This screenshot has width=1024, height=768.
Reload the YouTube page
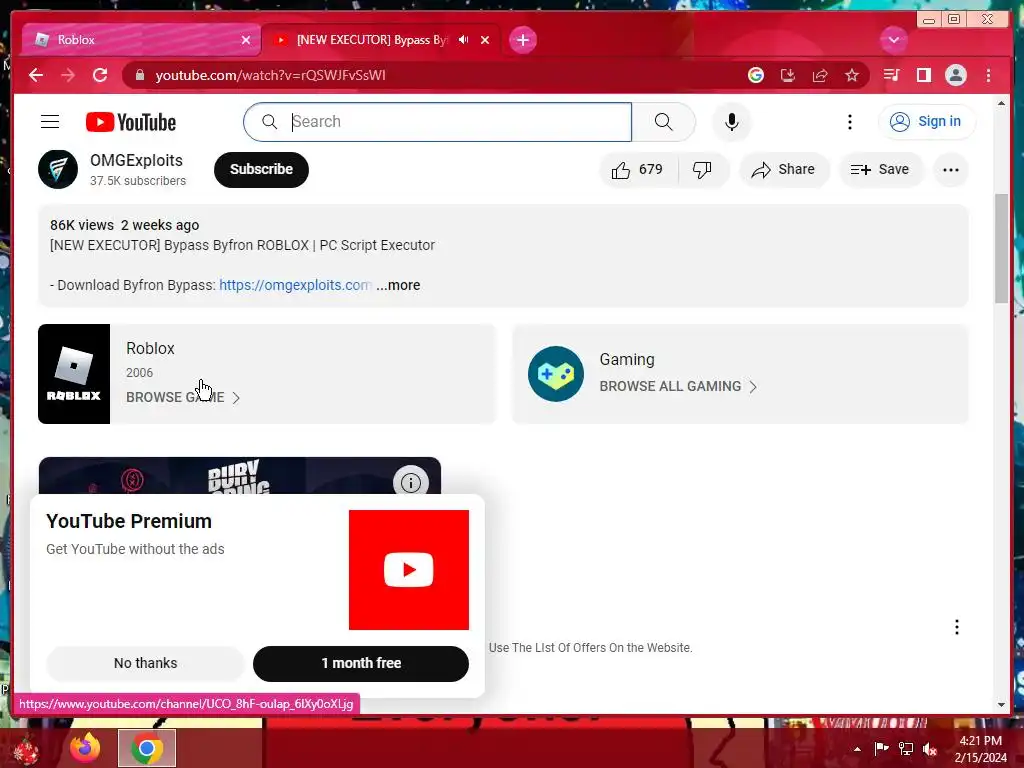pos(100,75)
